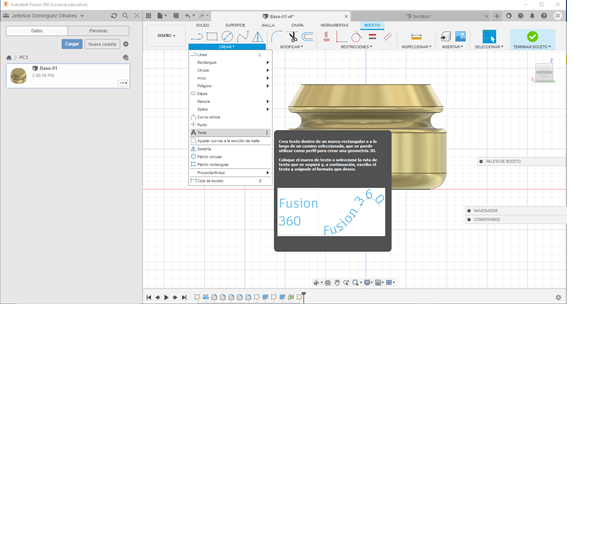
Task: Click the ViewCube Posterior face
Action: (x=544, y=72)
